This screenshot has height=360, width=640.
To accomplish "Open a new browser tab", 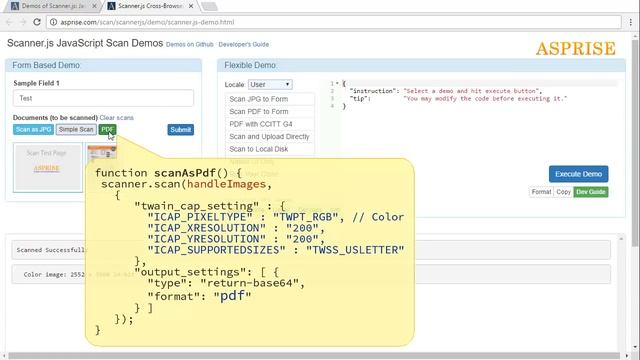I will (x=209, y=6).
